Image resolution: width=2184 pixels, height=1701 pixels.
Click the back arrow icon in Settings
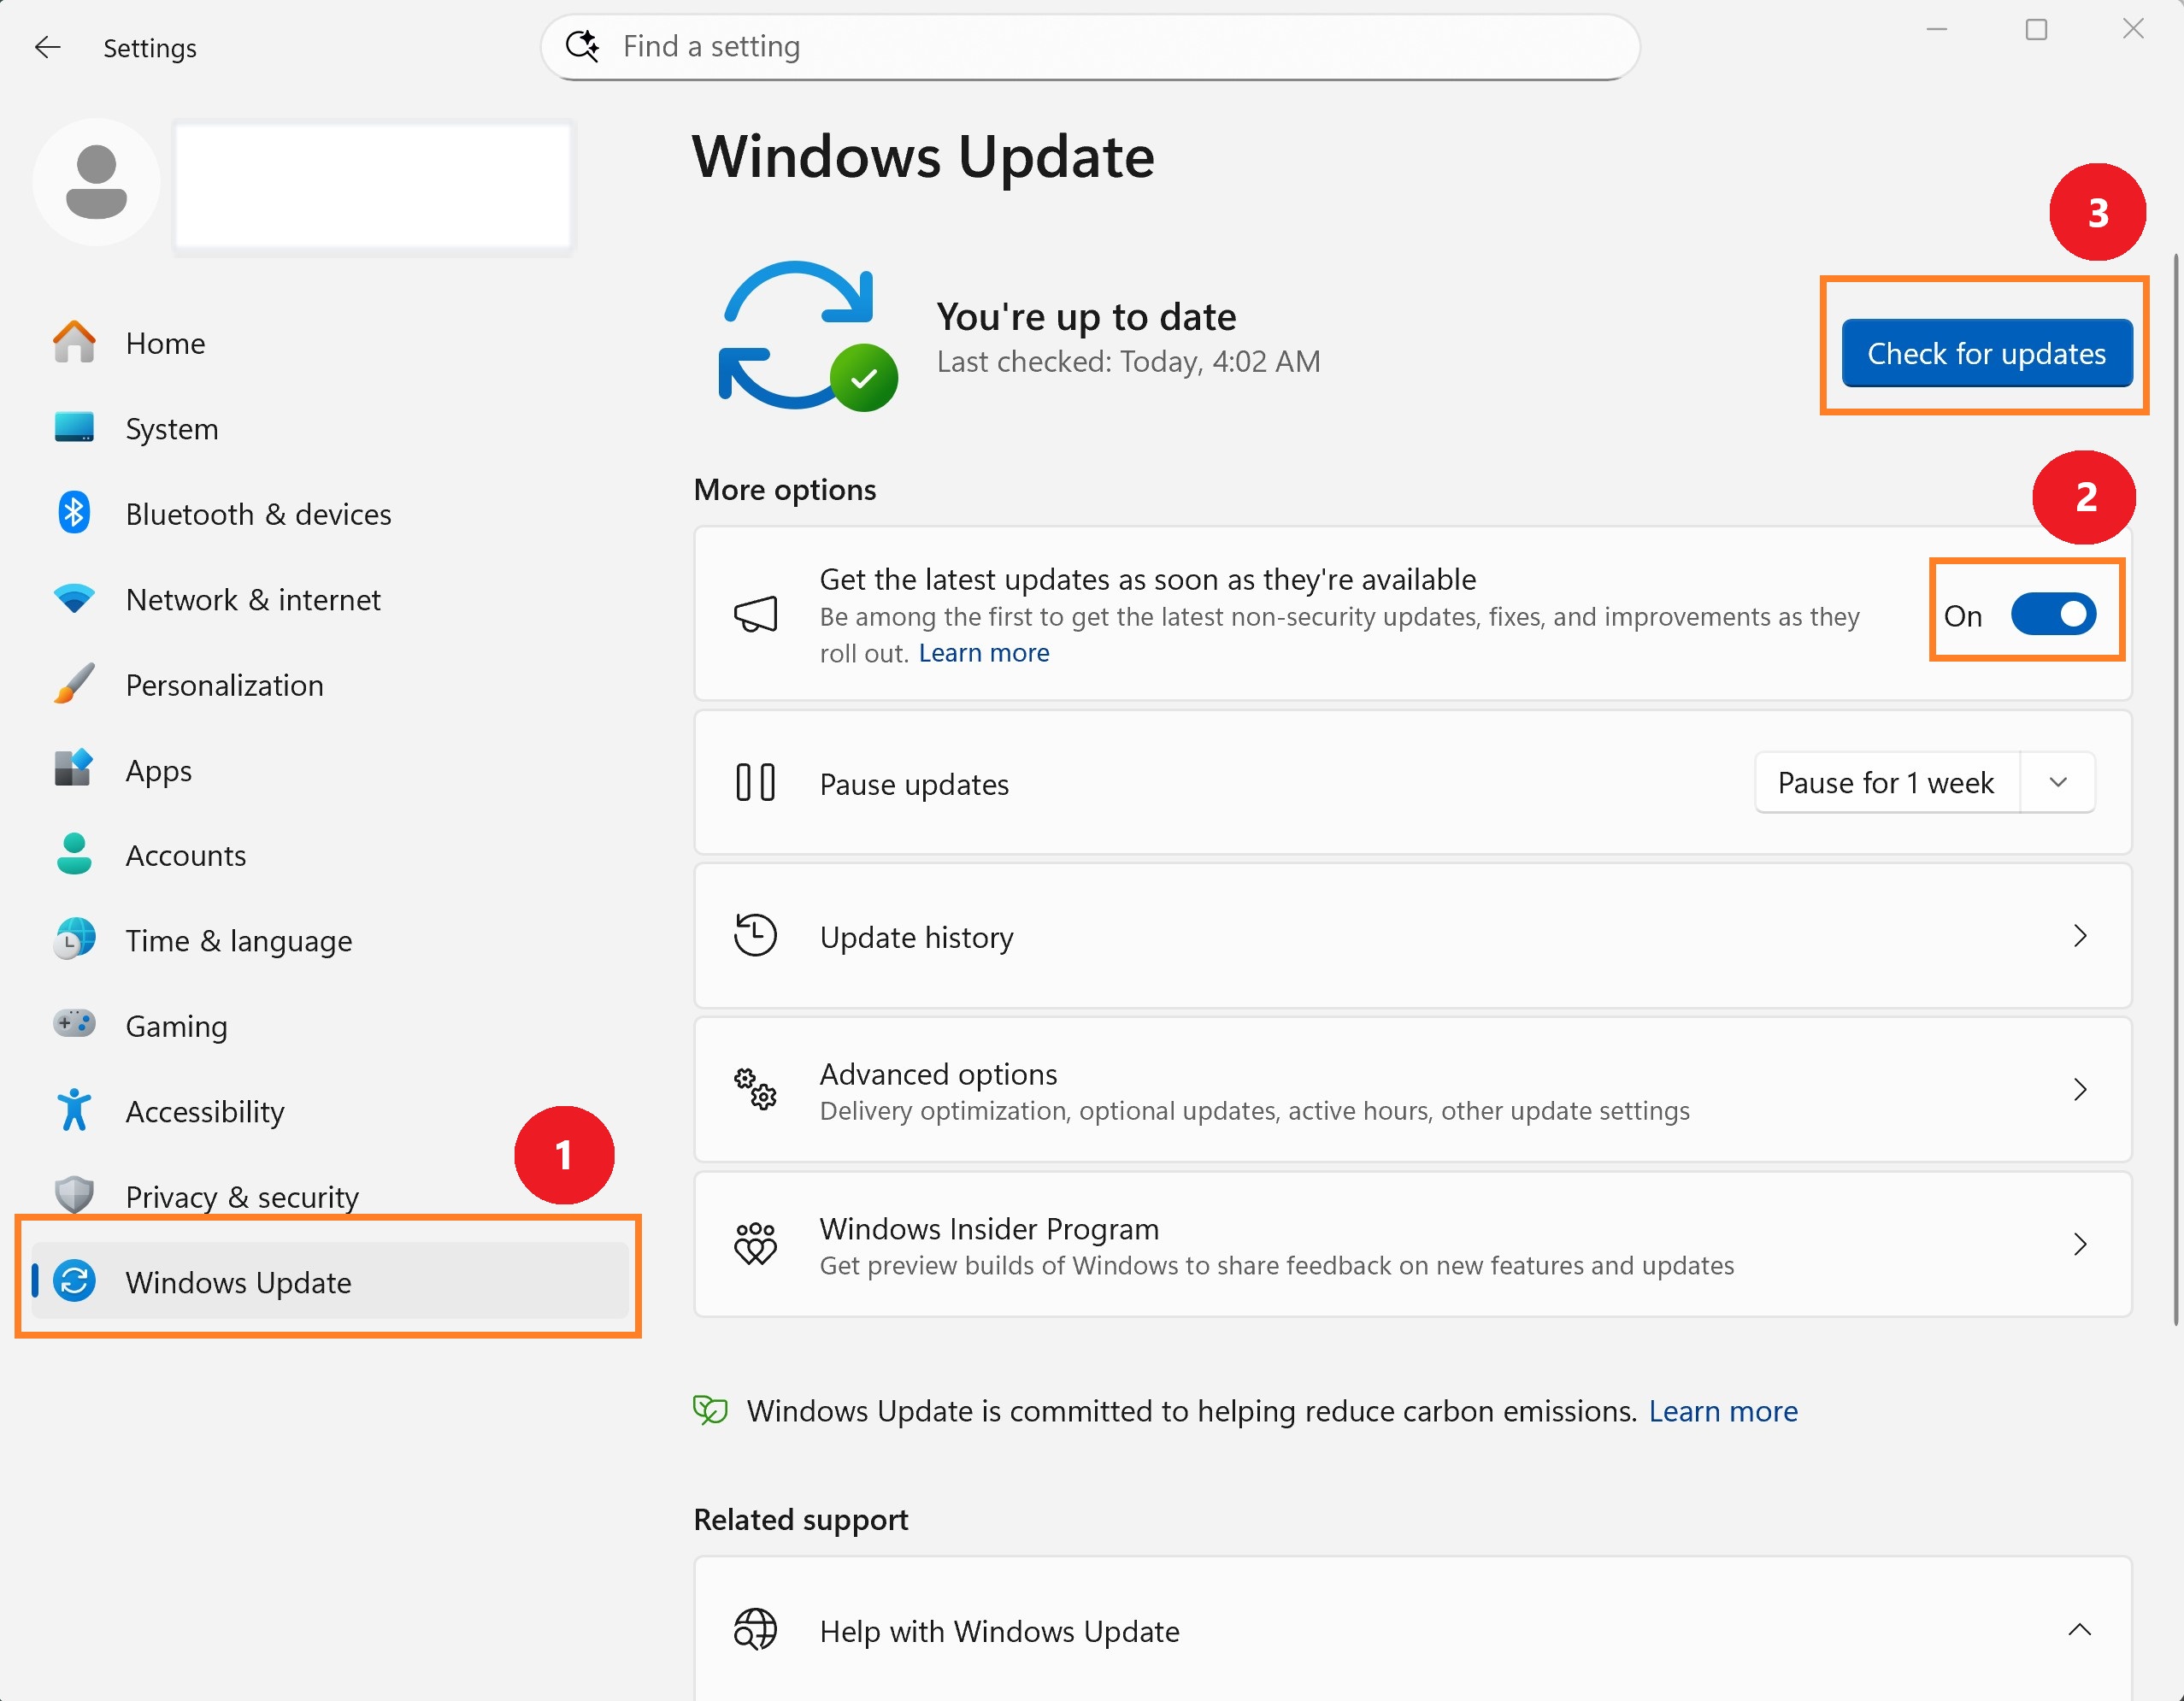[47, 47]
